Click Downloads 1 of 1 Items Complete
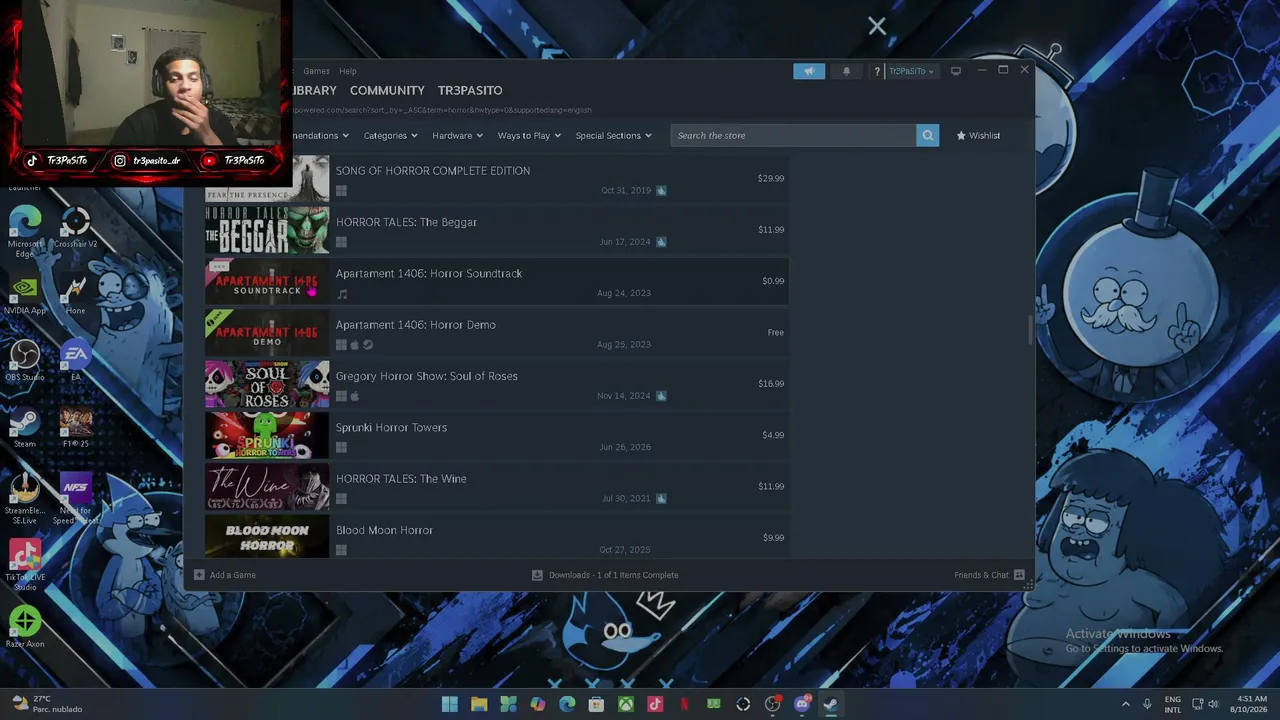Screen dimensions: 1280x720 click(613, 575)
